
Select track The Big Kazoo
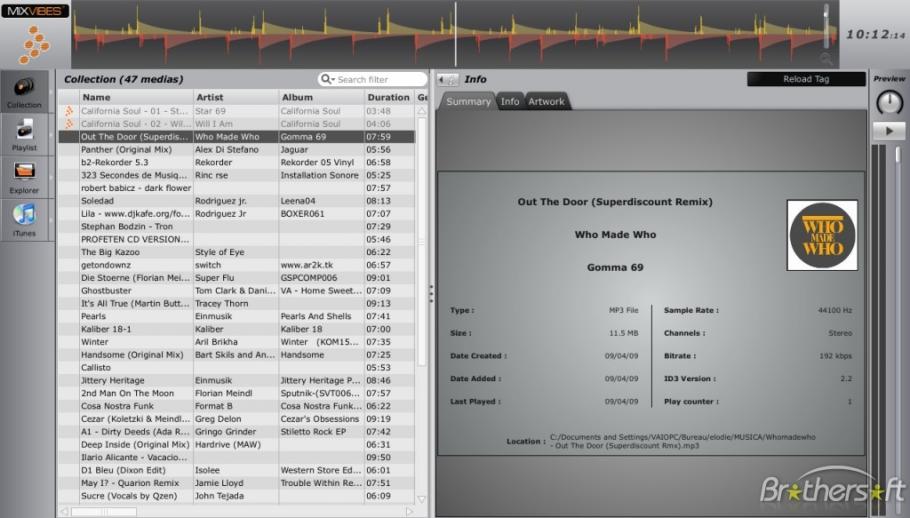point(237,252)
